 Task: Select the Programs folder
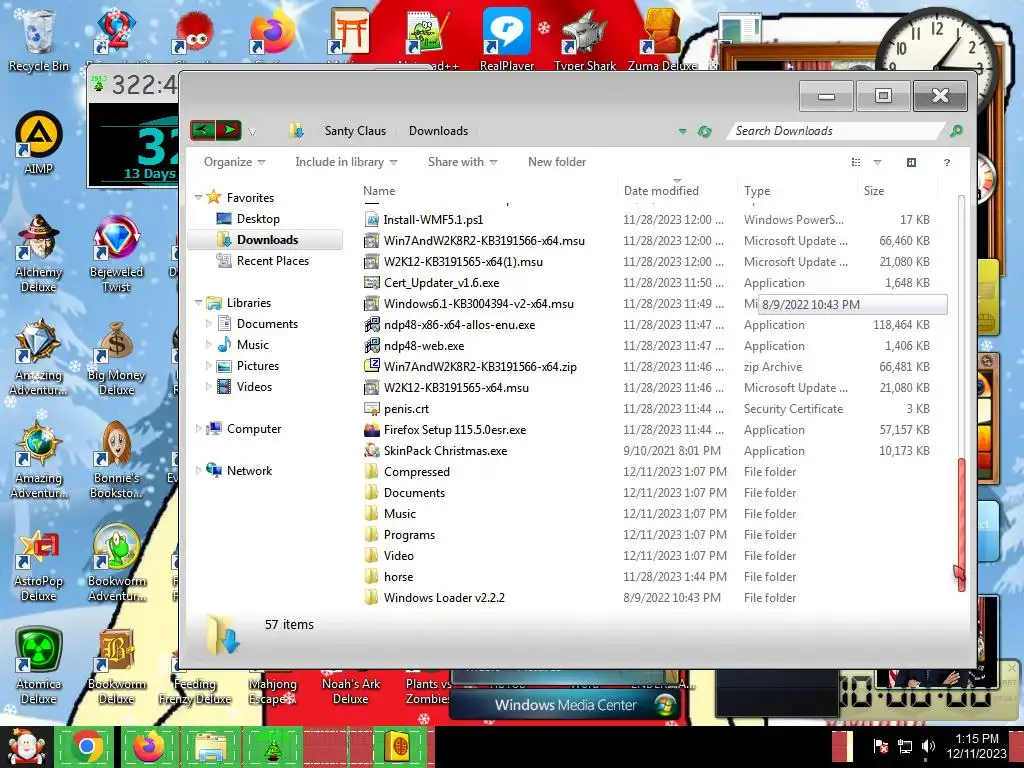tap(409, 535)
